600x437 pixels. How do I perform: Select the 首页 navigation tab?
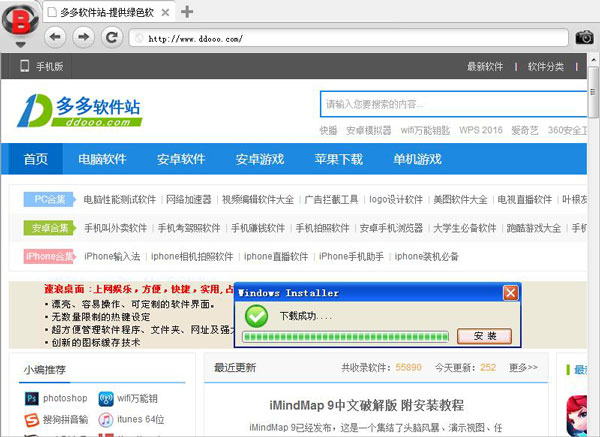36,159
